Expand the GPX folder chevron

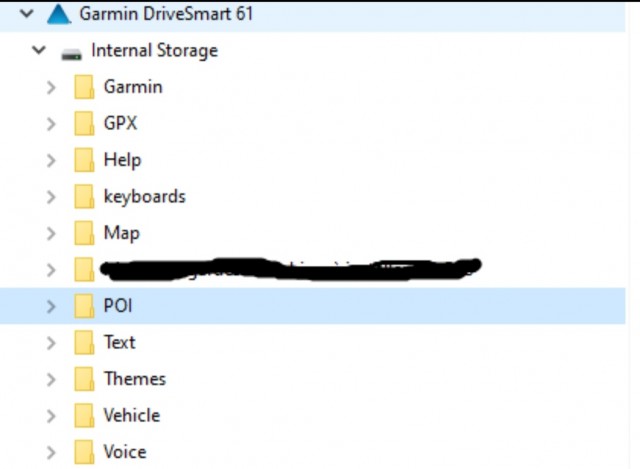51,124
